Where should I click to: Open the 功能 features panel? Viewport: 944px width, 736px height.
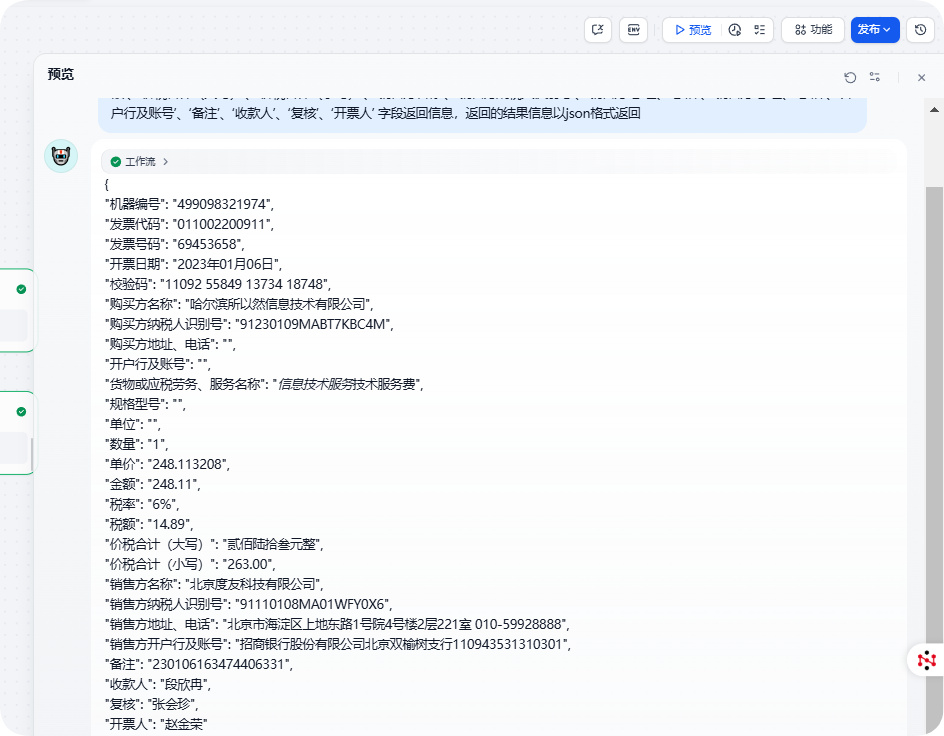[813, 29]
